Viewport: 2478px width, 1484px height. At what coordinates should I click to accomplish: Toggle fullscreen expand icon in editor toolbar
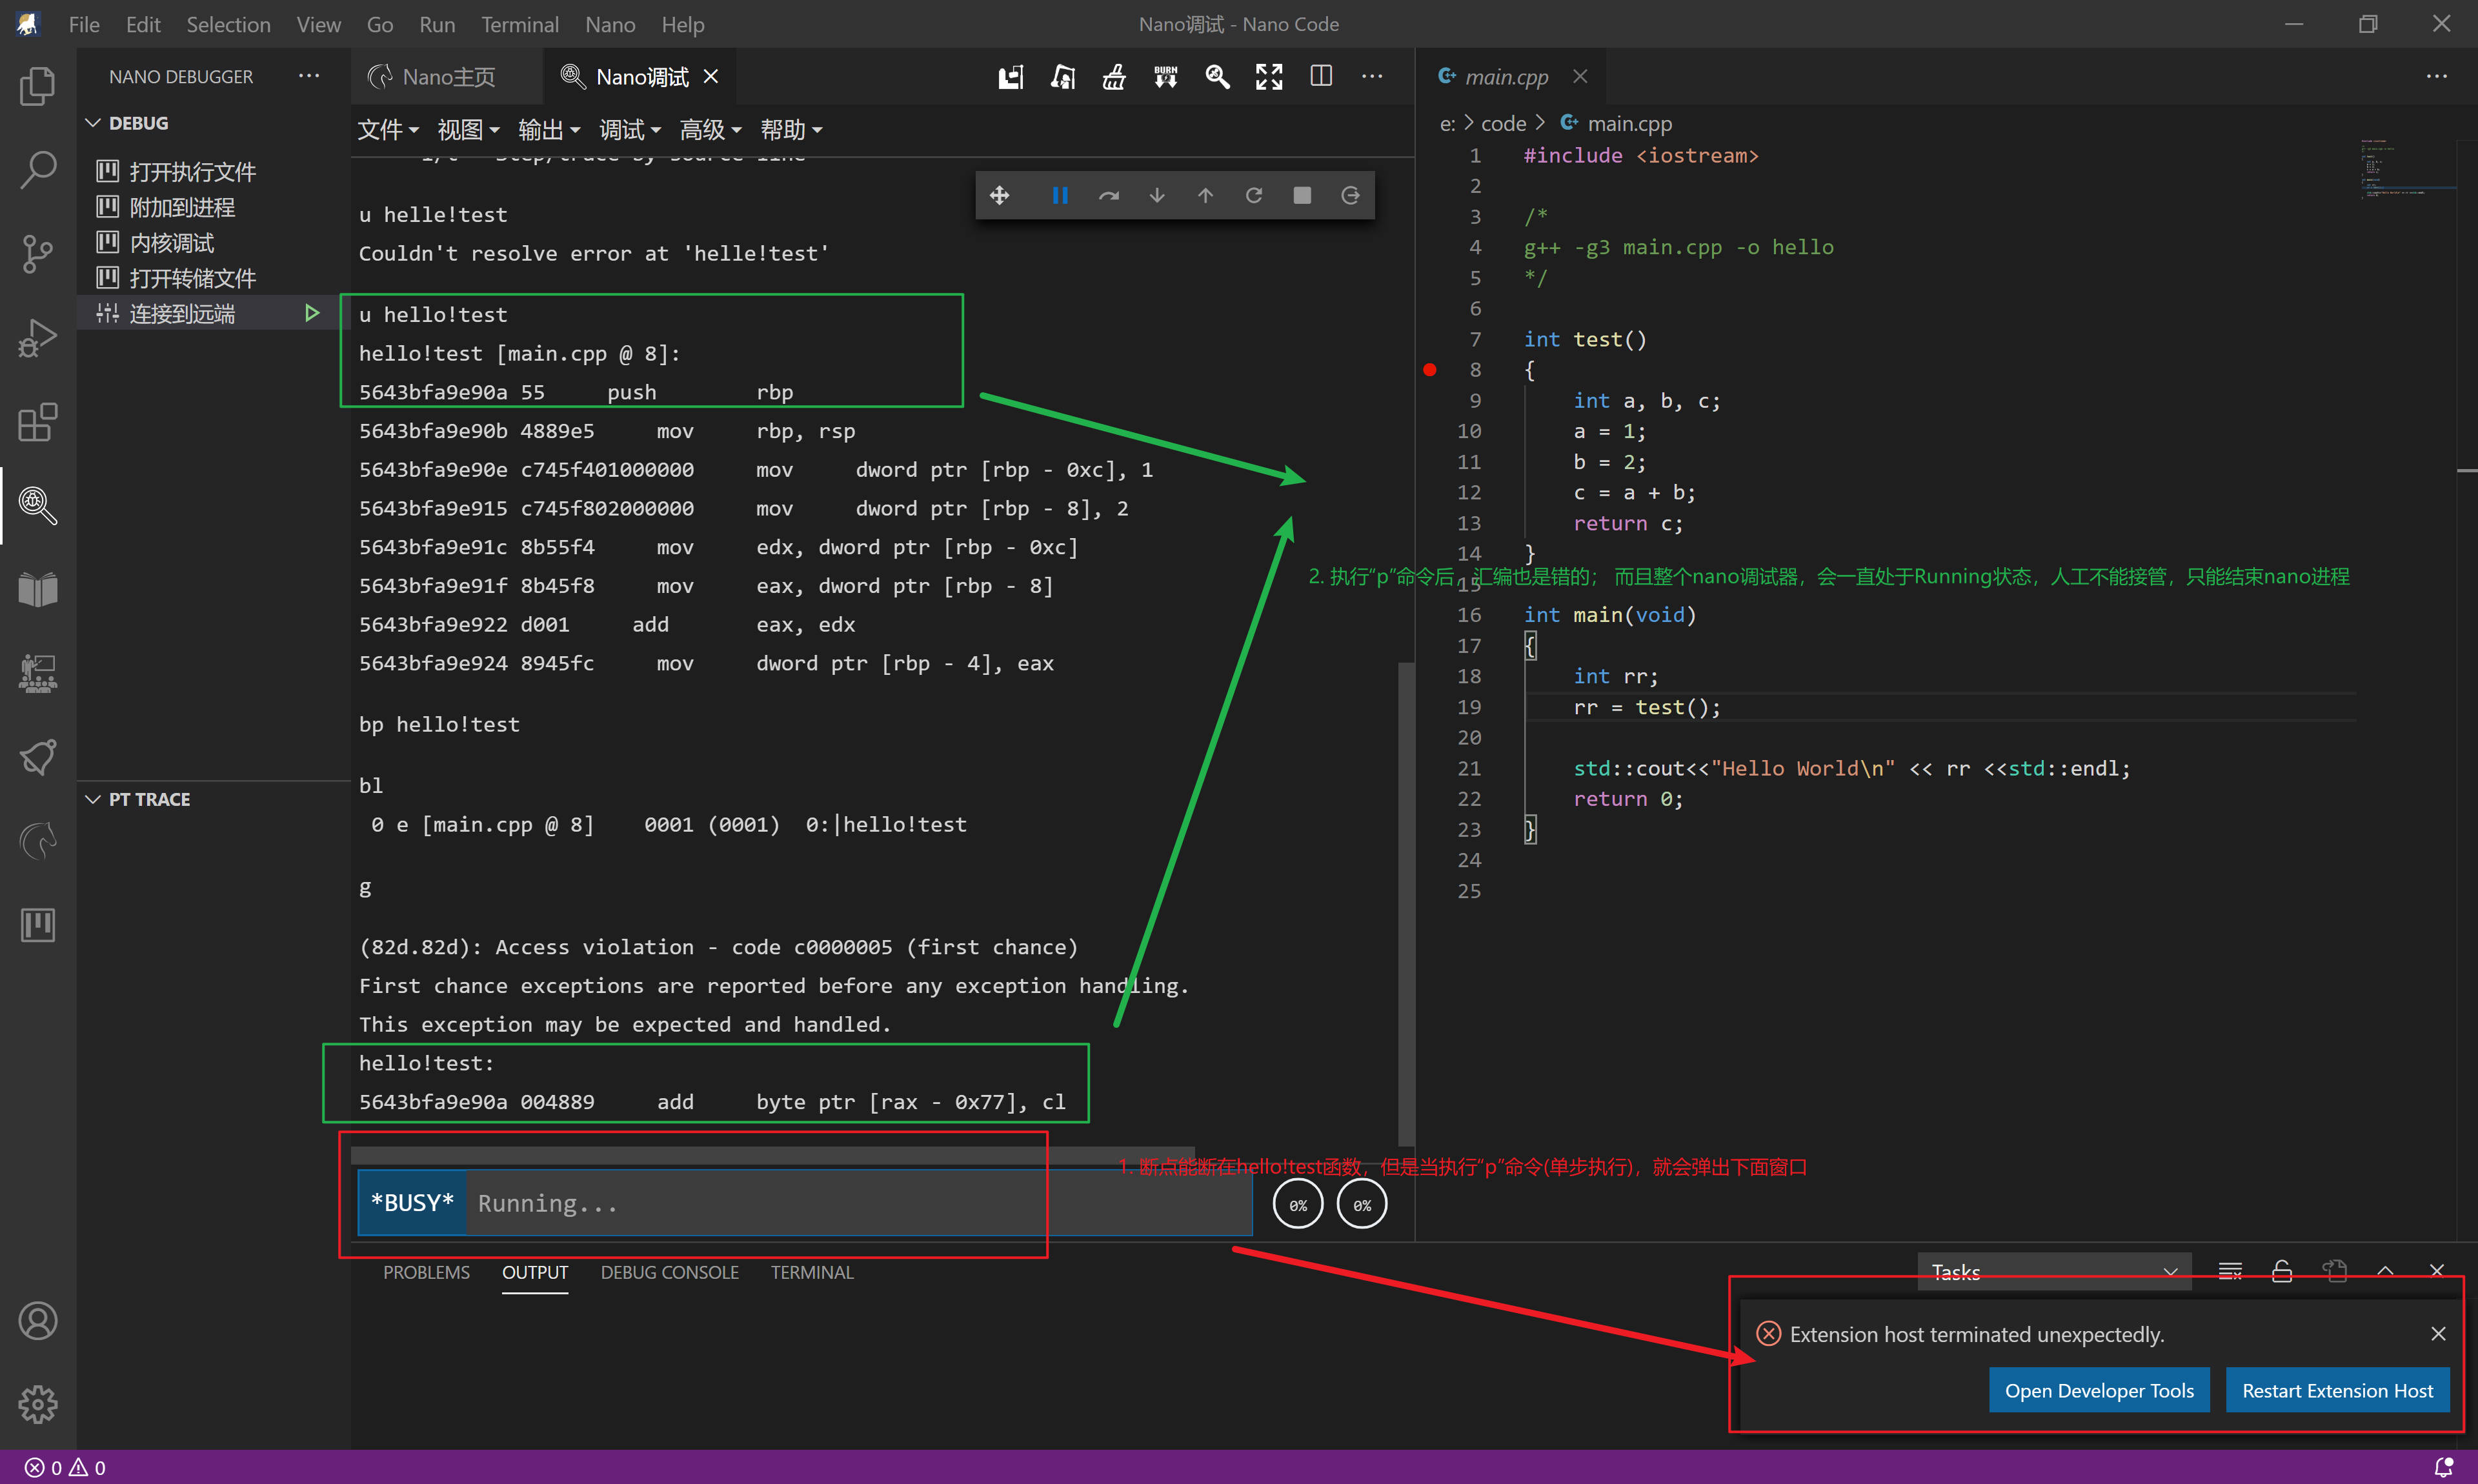tap(1269, 77)
